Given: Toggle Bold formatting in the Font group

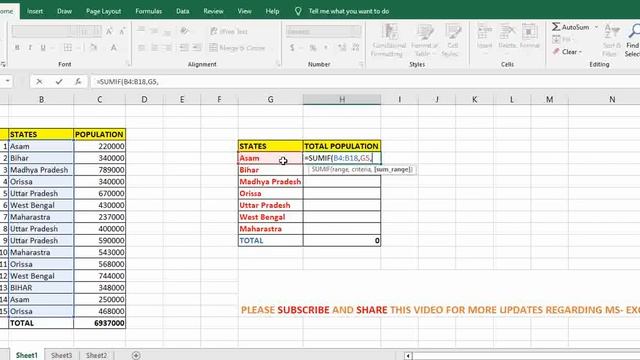Looking at the screenshot, I should point(17,48).
